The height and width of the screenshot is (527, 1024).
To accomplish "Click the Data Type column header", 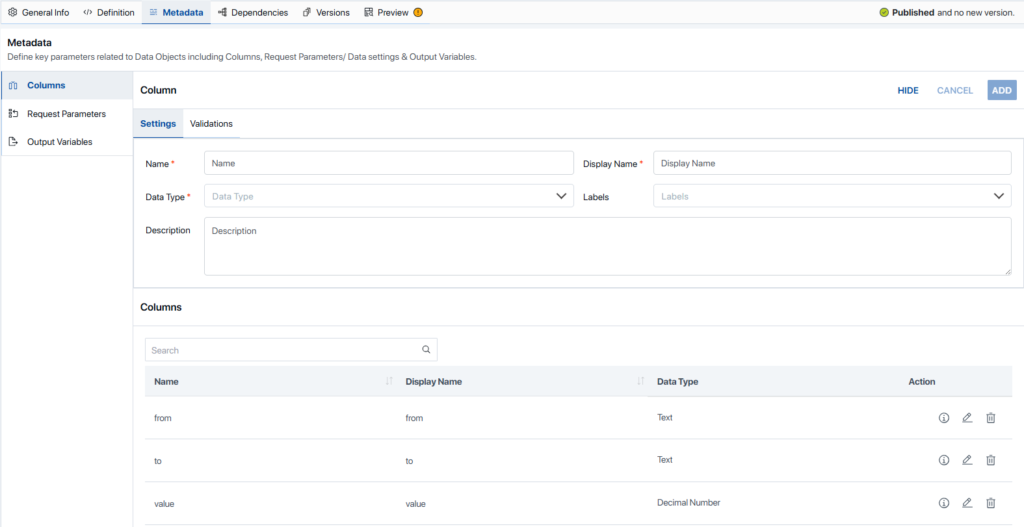I will click(x=677, y=381).
